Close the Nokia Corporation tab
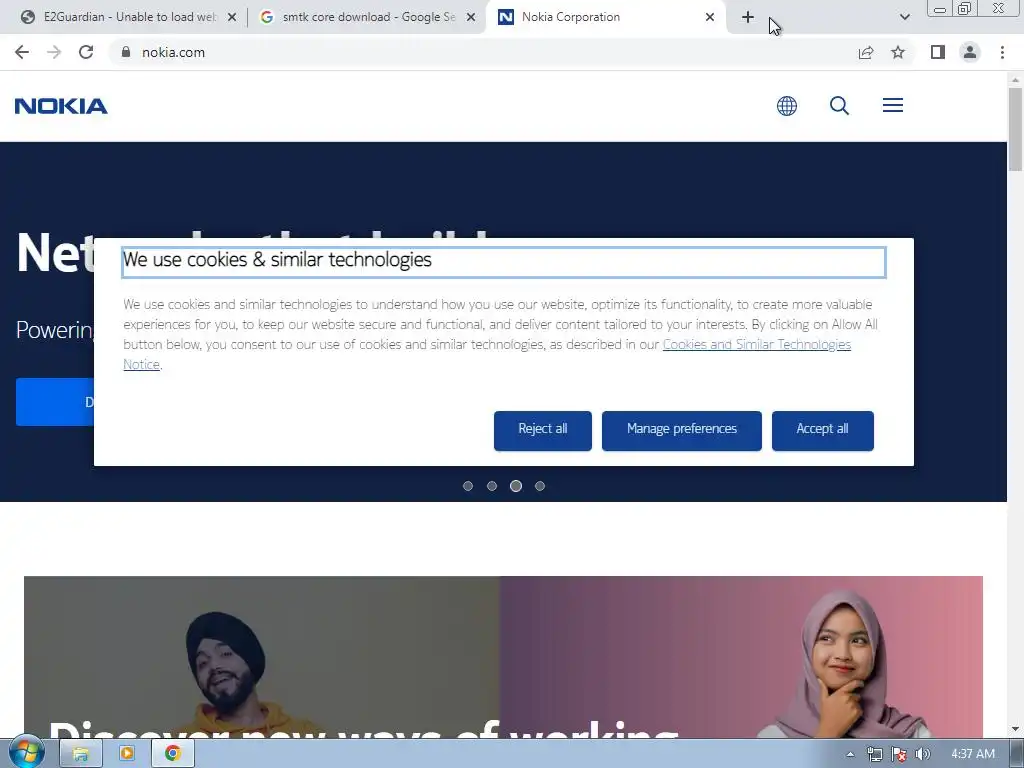 point(710,18)
